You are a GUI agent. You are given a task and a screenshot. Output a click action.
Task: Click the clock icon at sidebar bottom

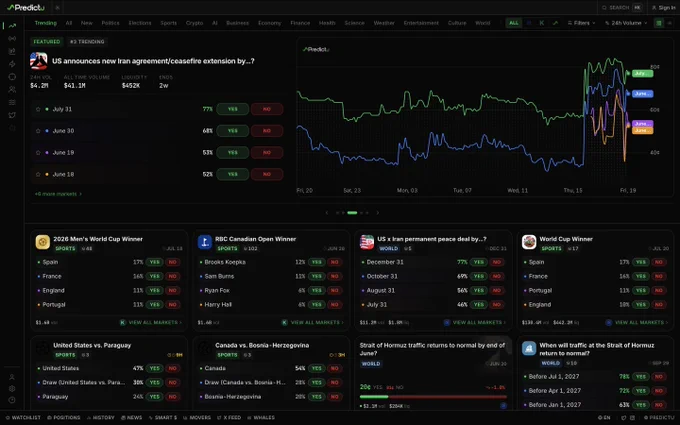(x=12, y=400)
